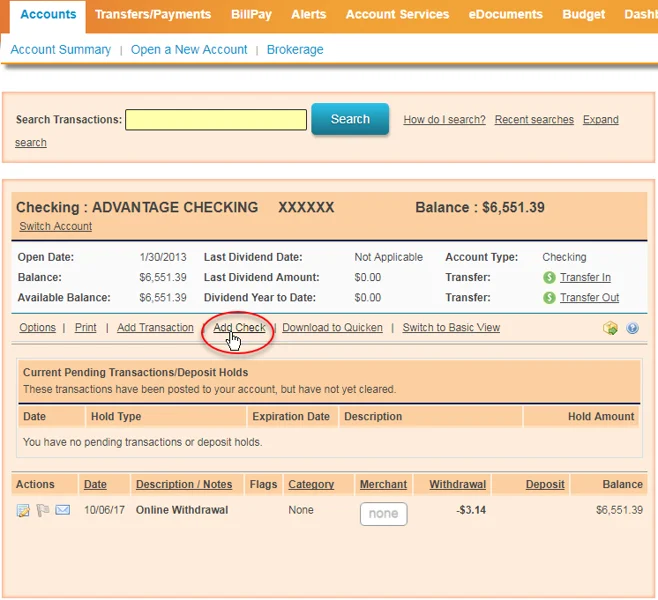Click the Account Summary link
This screenshot has width=658, height=600.
tap(61, 50)
